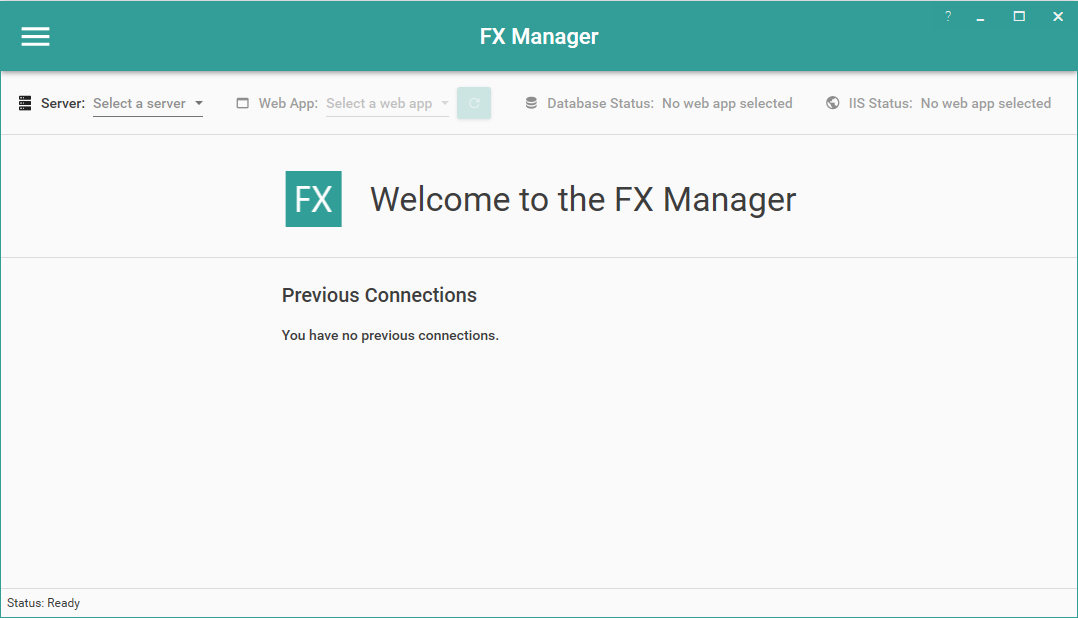Minimize the FX Manager window
Viewport: 1078px width, 618px height.
point(980,16)
